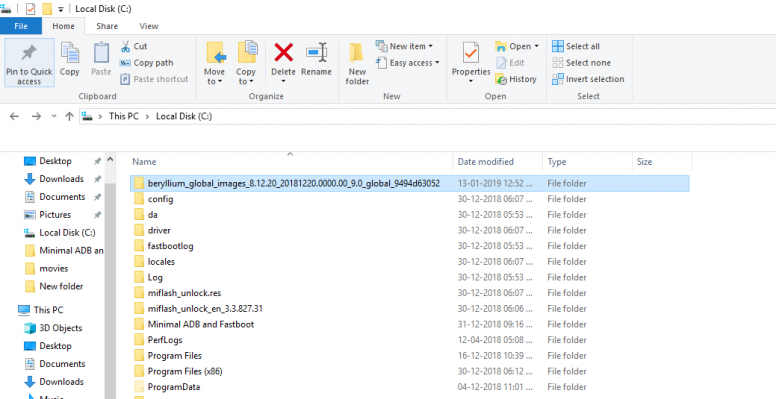Open Local Disk (C:) in sidebar
This screenshot has height=399, width=776.
tap(67, 233)
